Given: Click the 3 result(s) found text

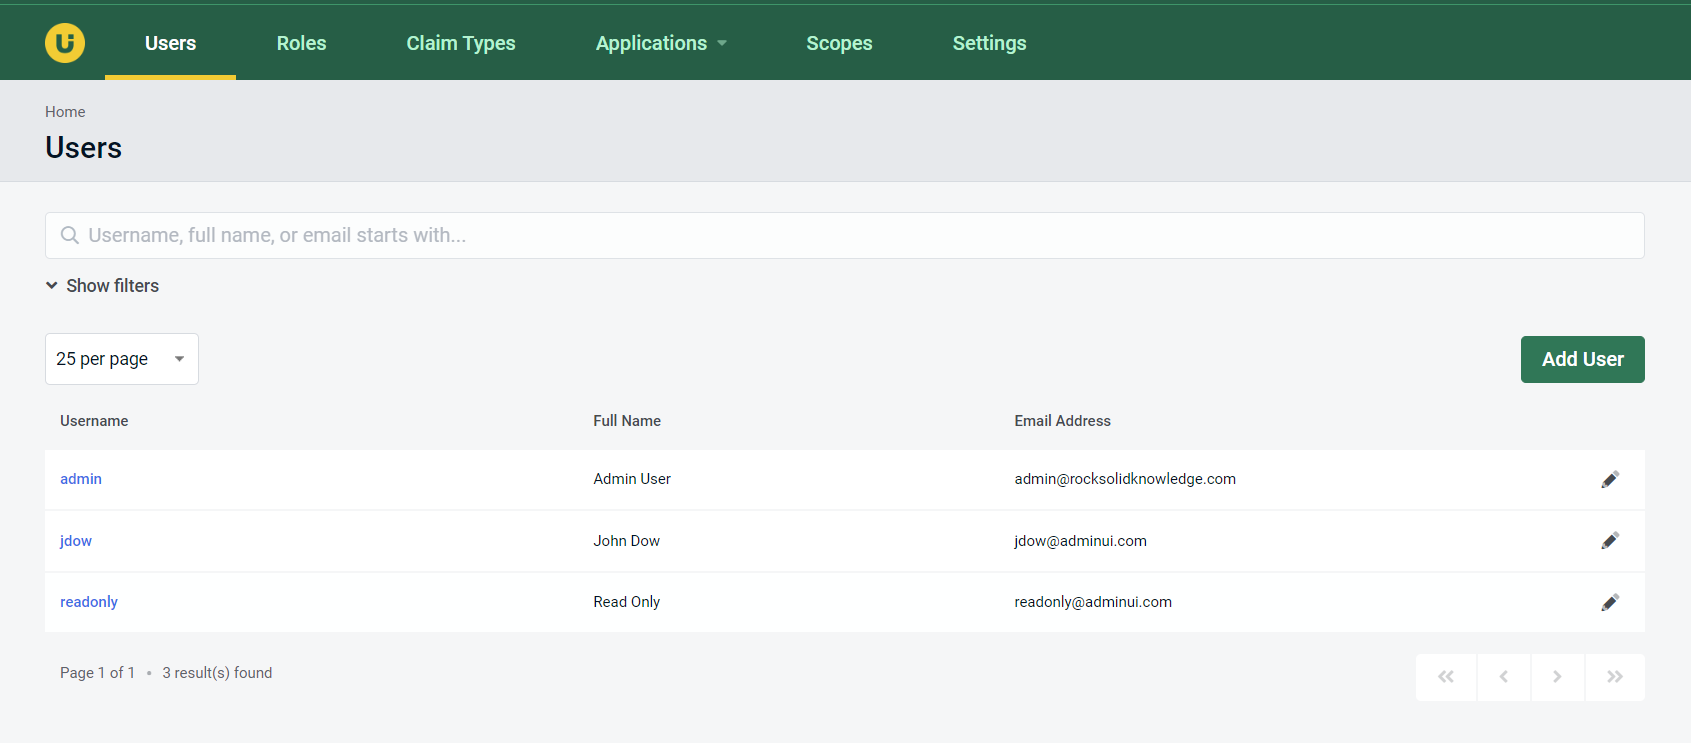Looking at the screenshot, I should point(217,673).
